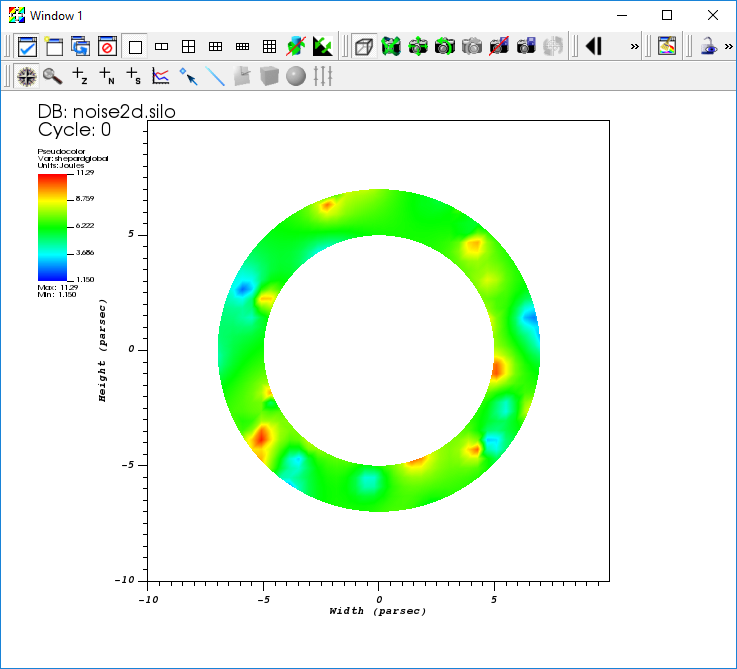Select the Zoom magnifier tool
The height and width of the screenshot is (669, 737).
(53, 76)
